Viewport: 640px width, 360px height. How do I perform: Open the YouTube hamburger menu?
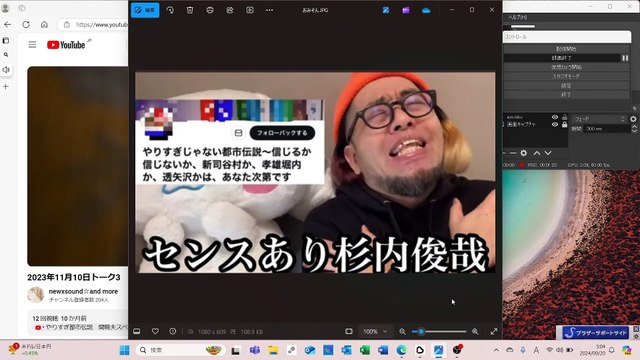(32, 44)
